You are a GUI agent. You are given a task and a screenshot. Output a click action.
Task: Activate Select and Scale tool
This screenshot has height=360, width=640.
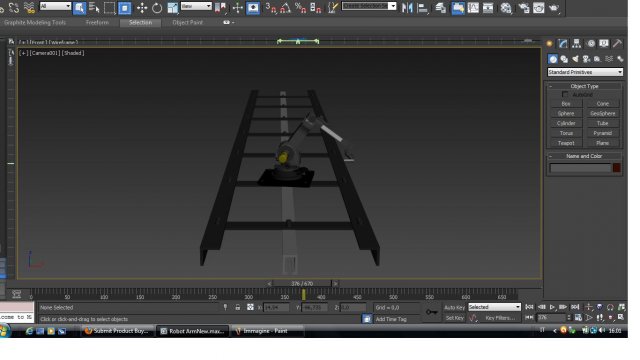click(173, 8)
